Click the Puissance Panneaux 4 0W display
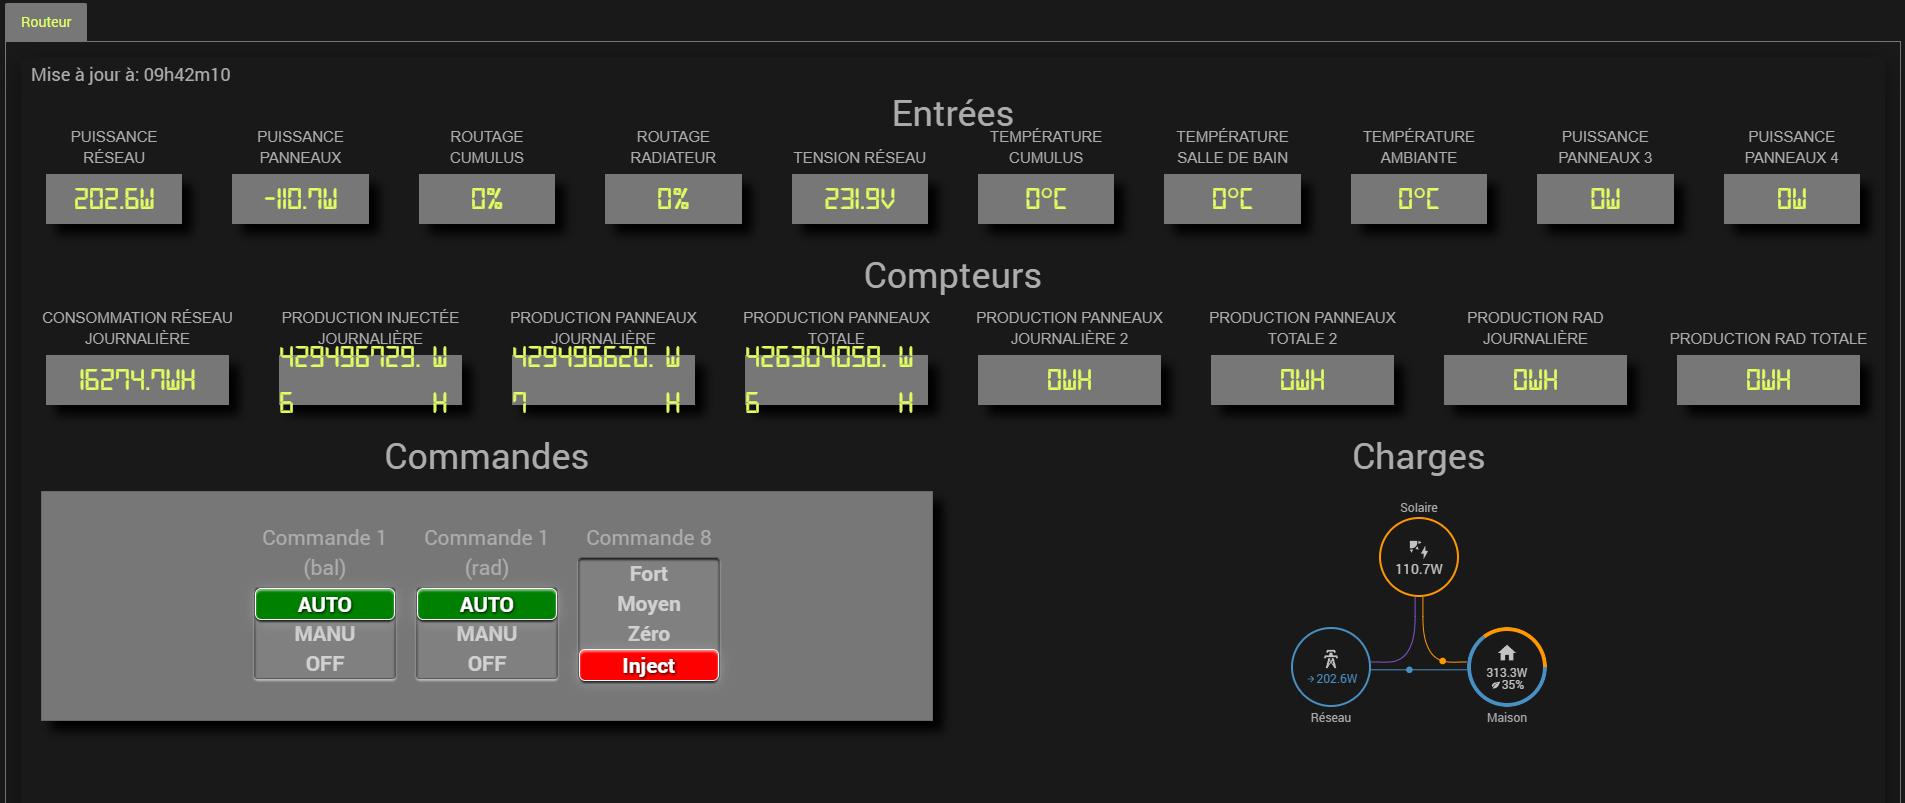The width and height of the screenshot is (1905, 803). coord(1792,199)
